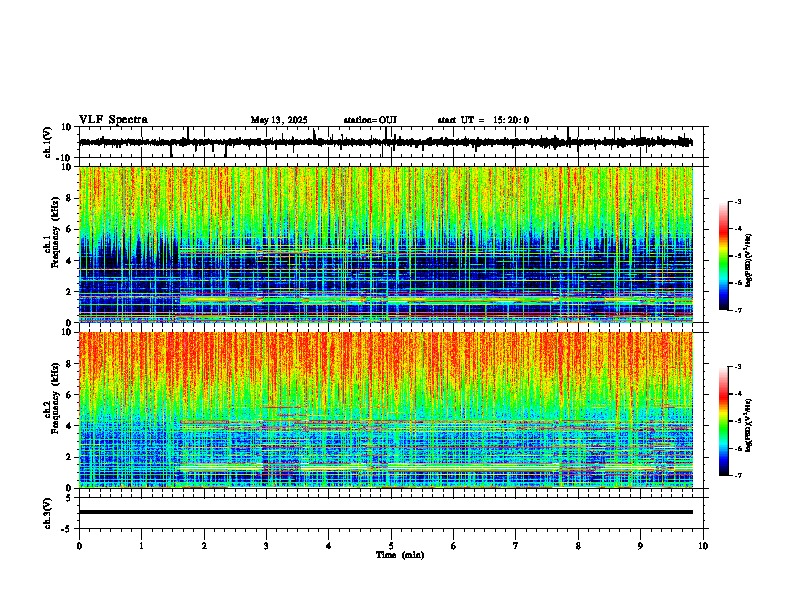
Task: Click the ch.2 spectrogram color scale bar
Action: (724, 421)
